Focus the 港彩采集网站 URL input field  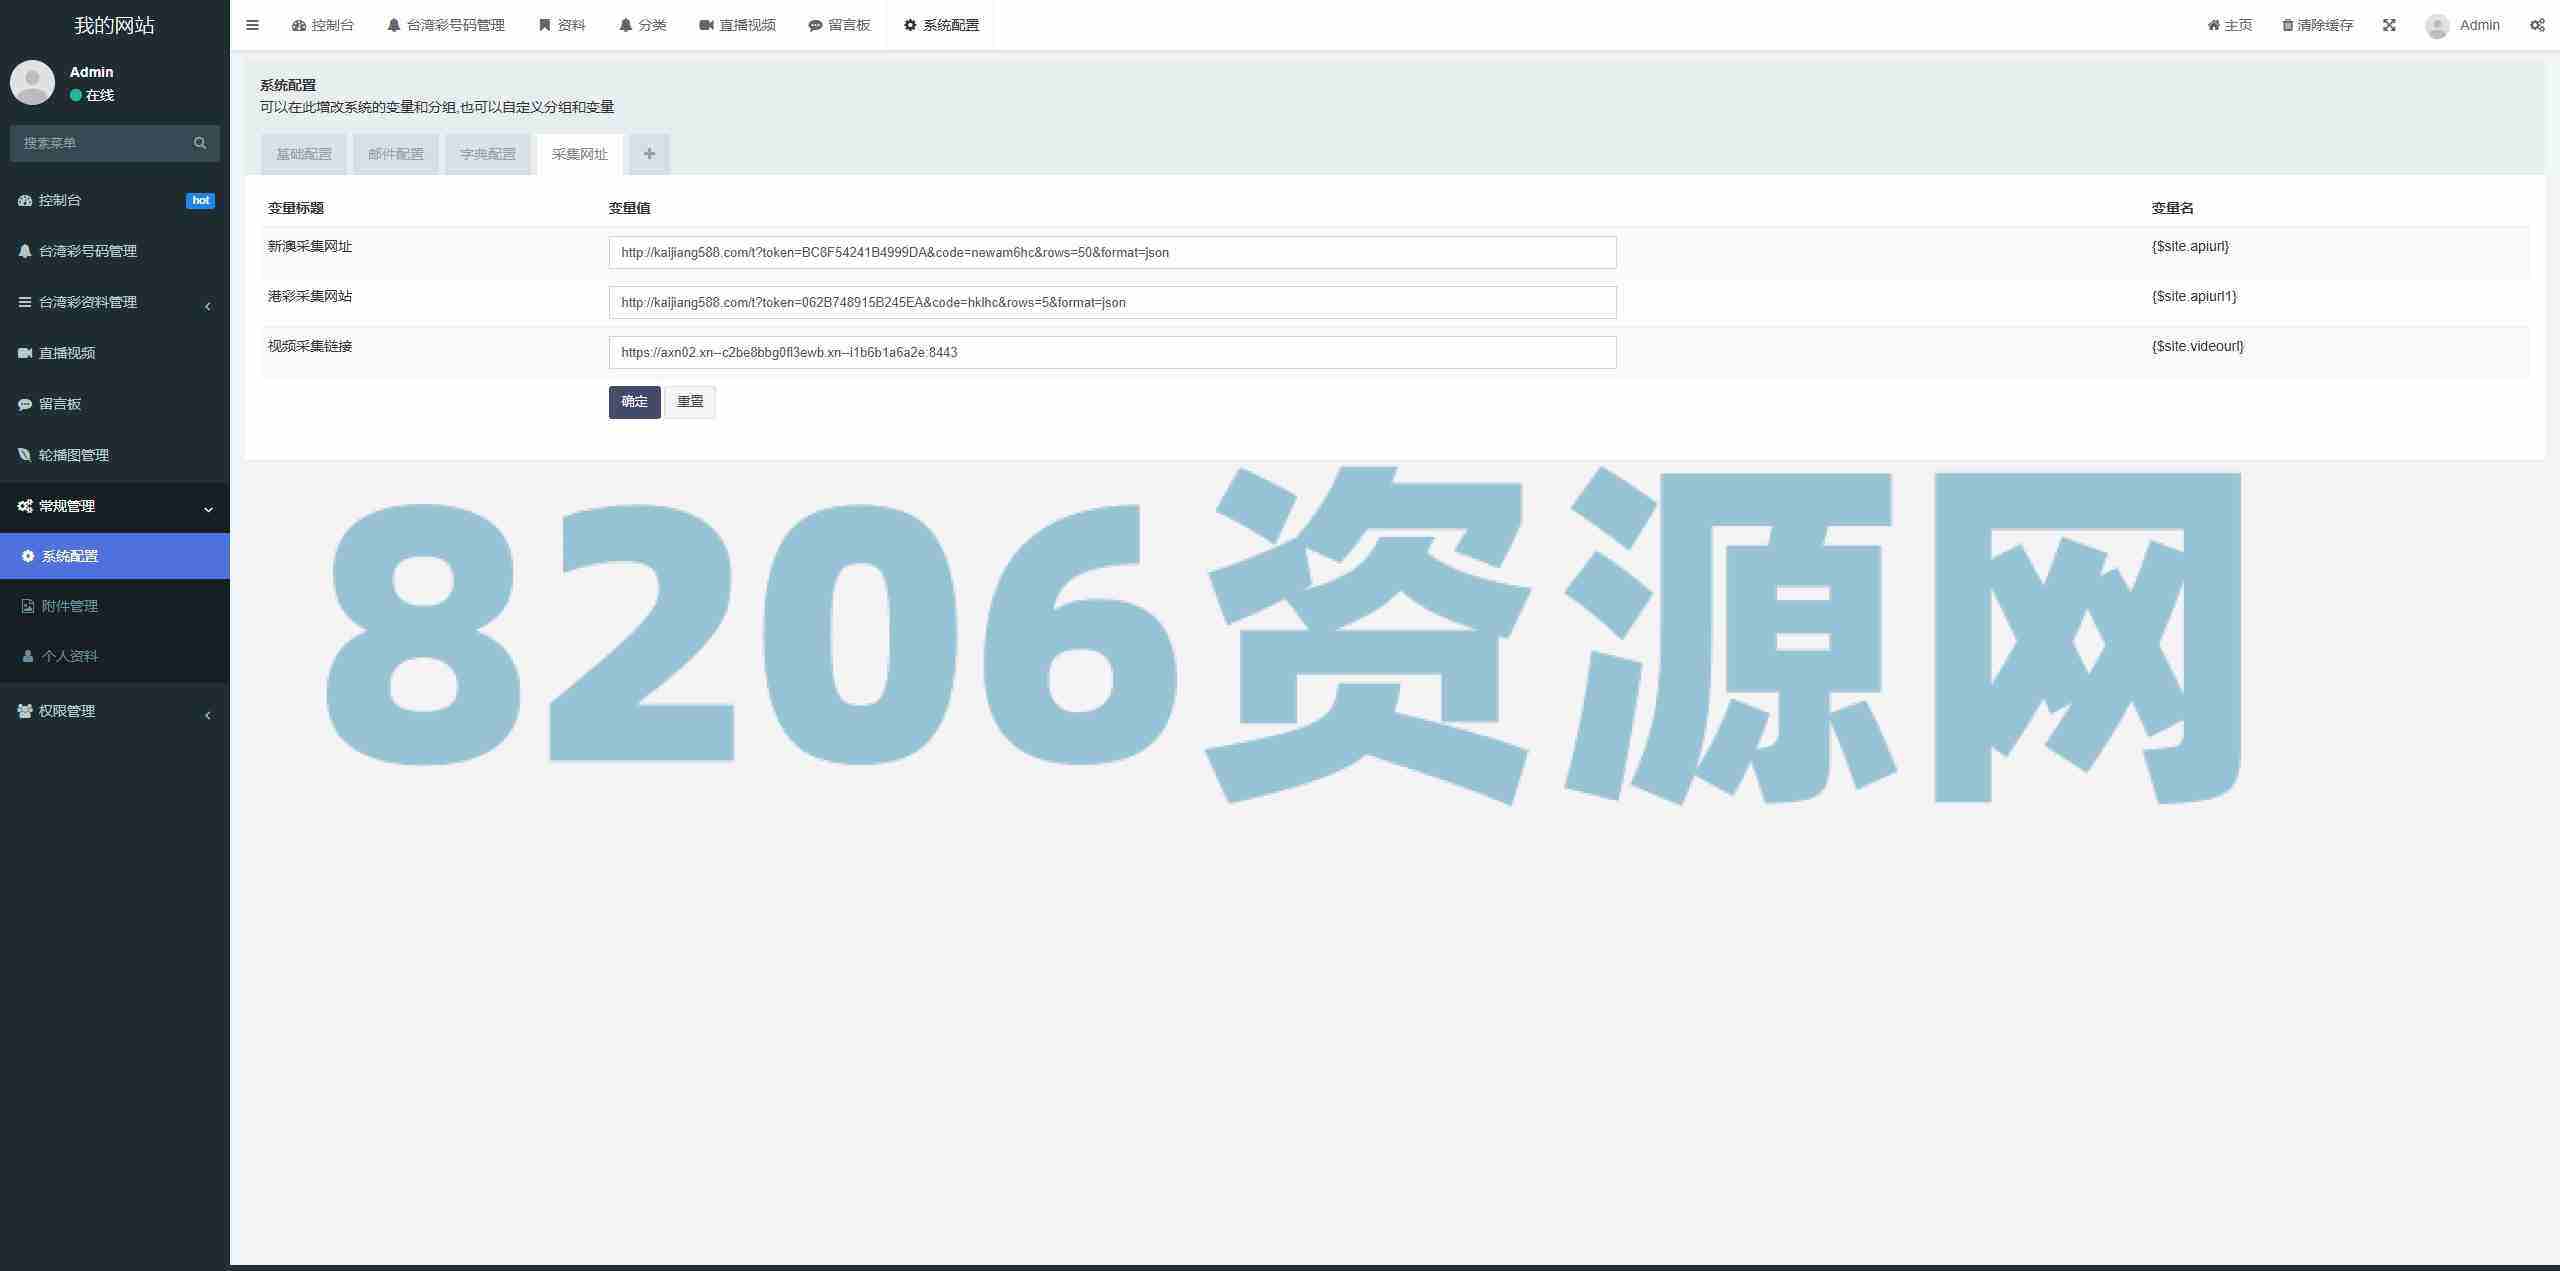tap(1112, 303)
